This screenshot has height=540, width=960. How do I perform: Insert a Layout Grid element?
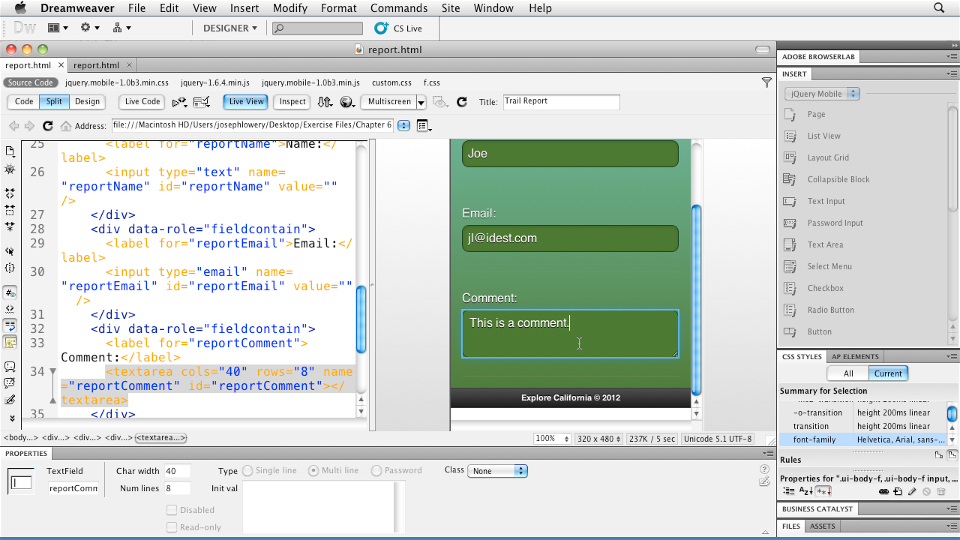tap(790, 157)
